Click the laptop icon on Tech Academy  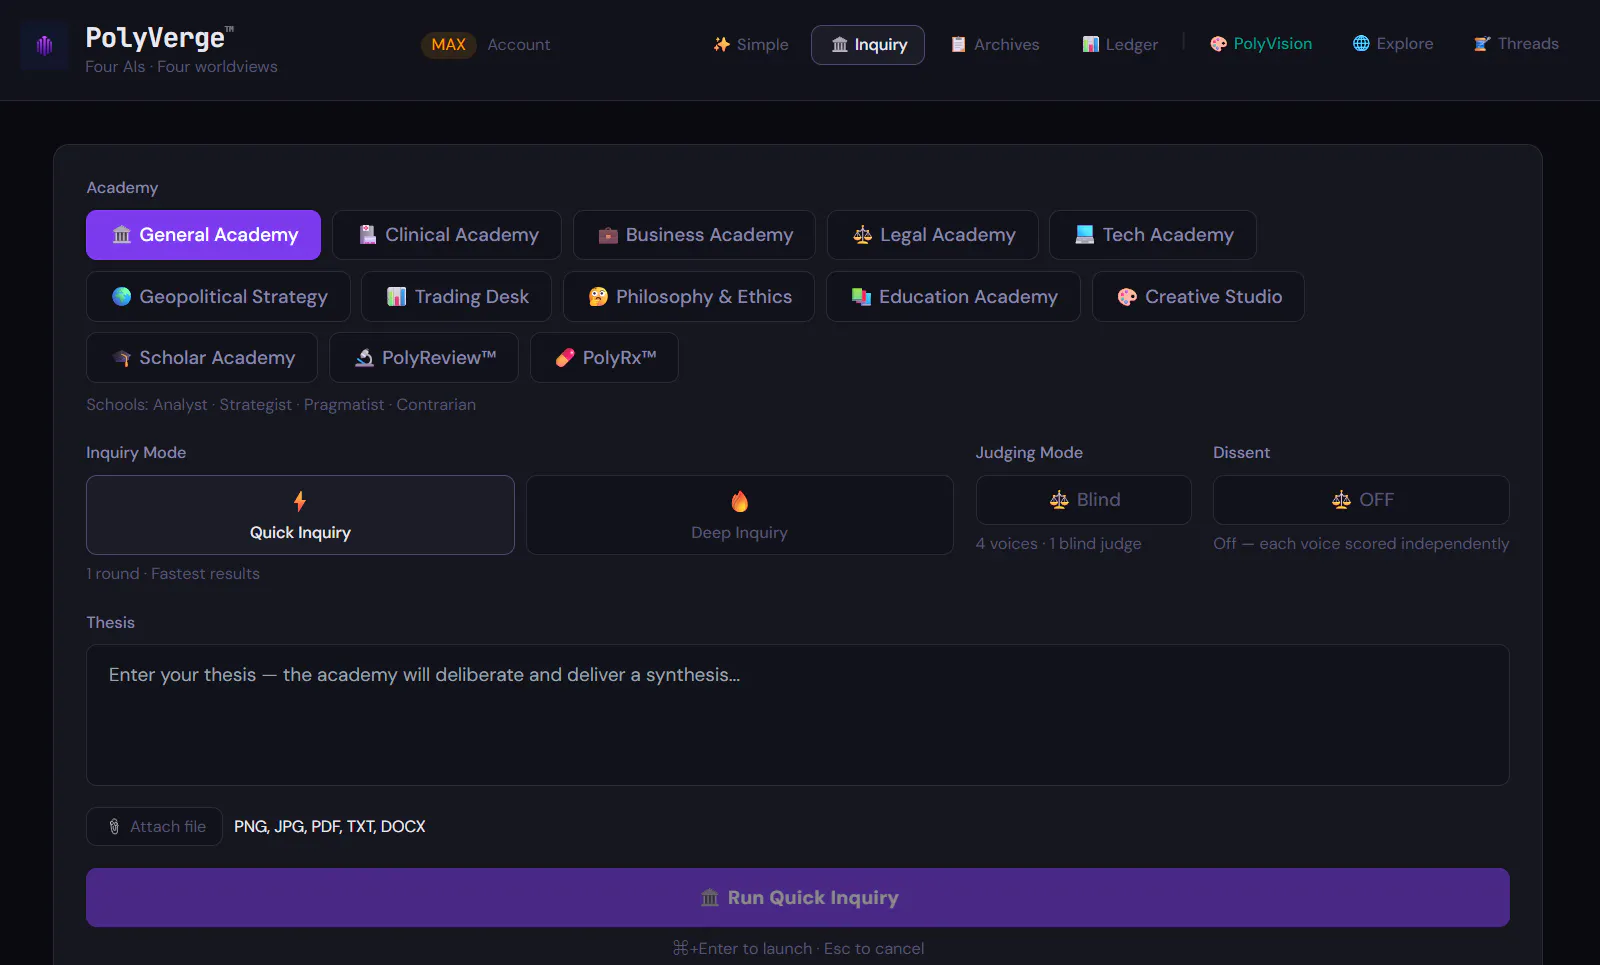click(1085, 235)
